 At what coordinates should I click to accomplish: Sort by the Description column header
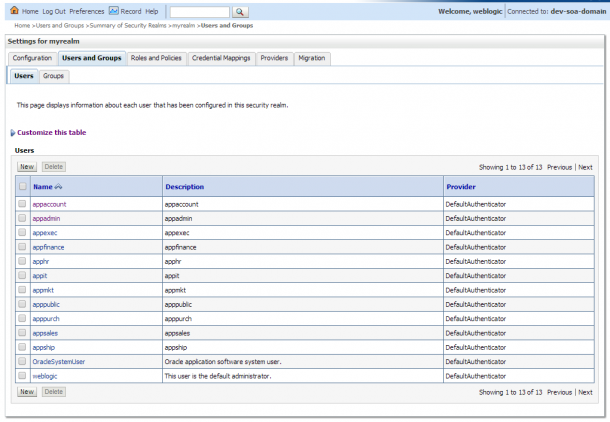(184, 187)
